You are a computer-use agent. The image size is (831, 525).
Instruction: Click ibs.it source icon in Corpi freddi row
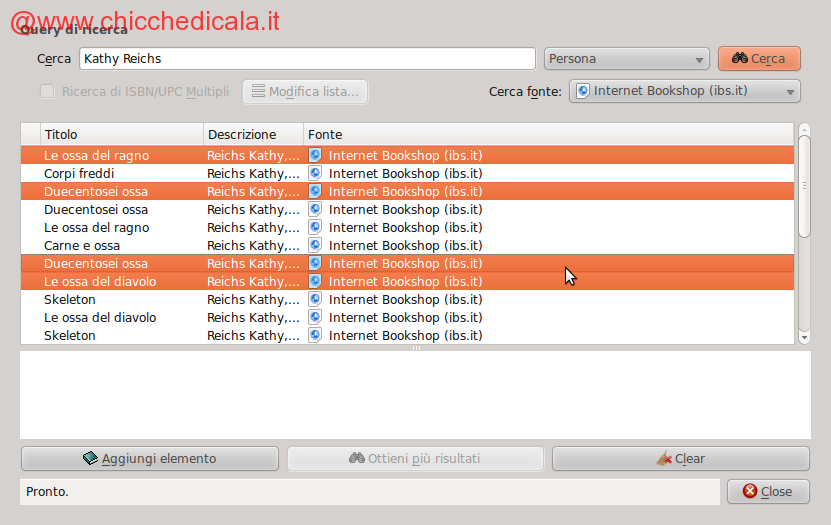315,173
